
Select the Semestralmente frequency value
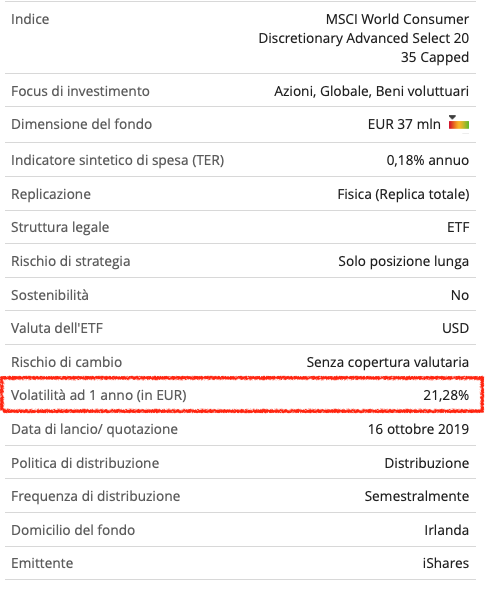click(x=417, y=496)
